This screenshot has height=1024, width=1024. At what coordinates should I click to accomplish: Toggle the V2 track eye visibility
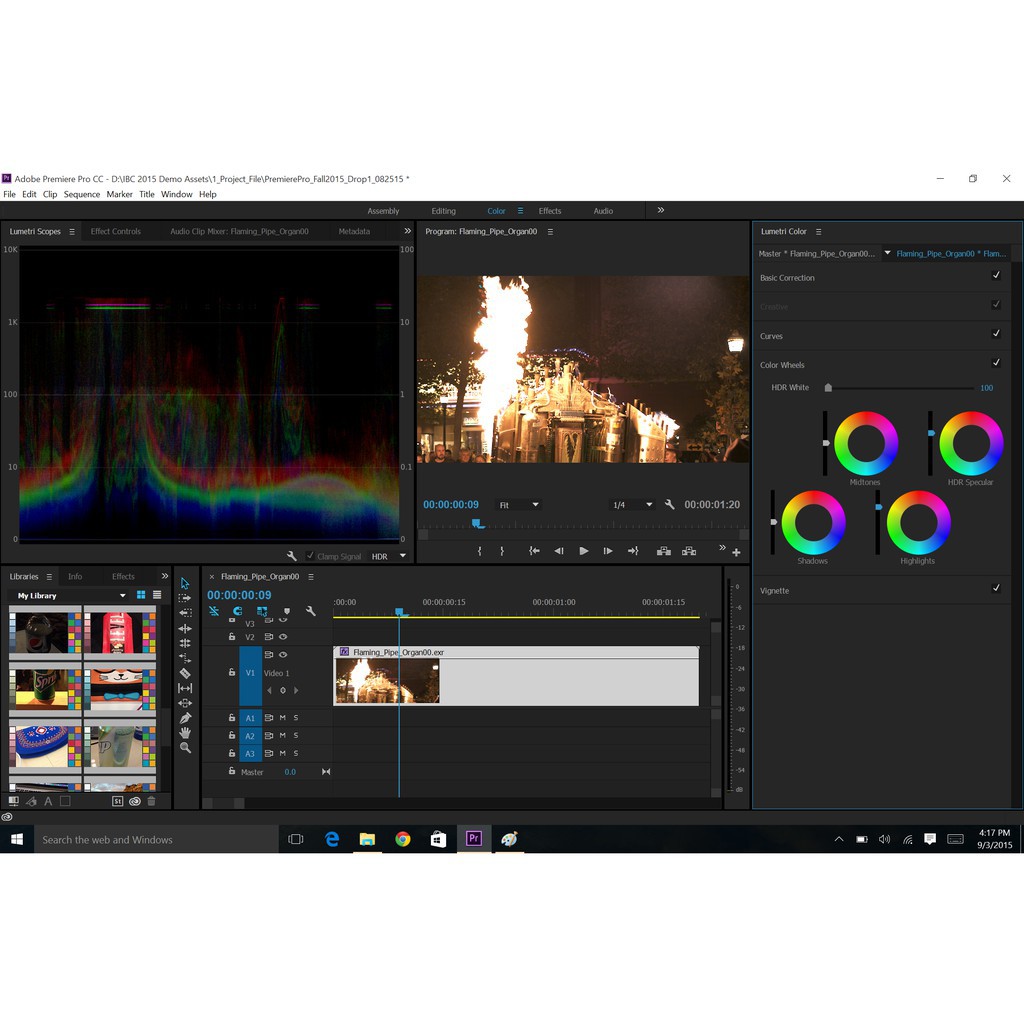283,637
